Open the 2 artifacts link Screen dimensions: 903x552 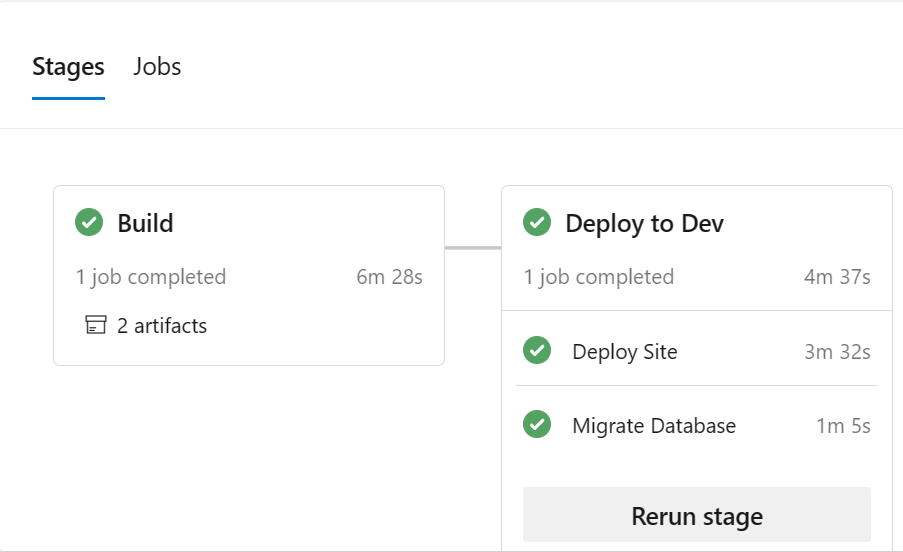coord(162,326)
